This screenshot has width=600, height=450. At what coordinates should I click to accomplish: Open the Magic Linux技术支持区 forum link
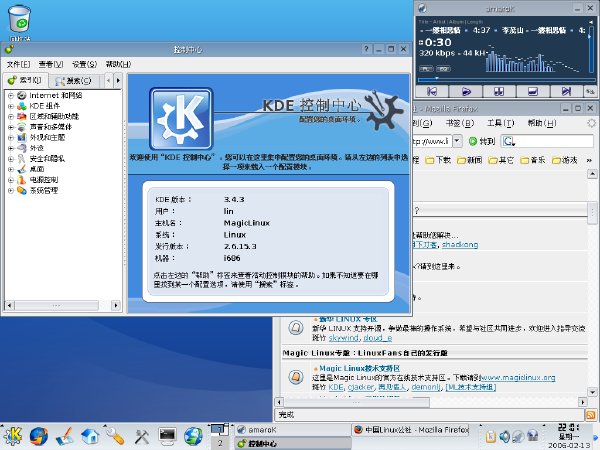point(360,368)
